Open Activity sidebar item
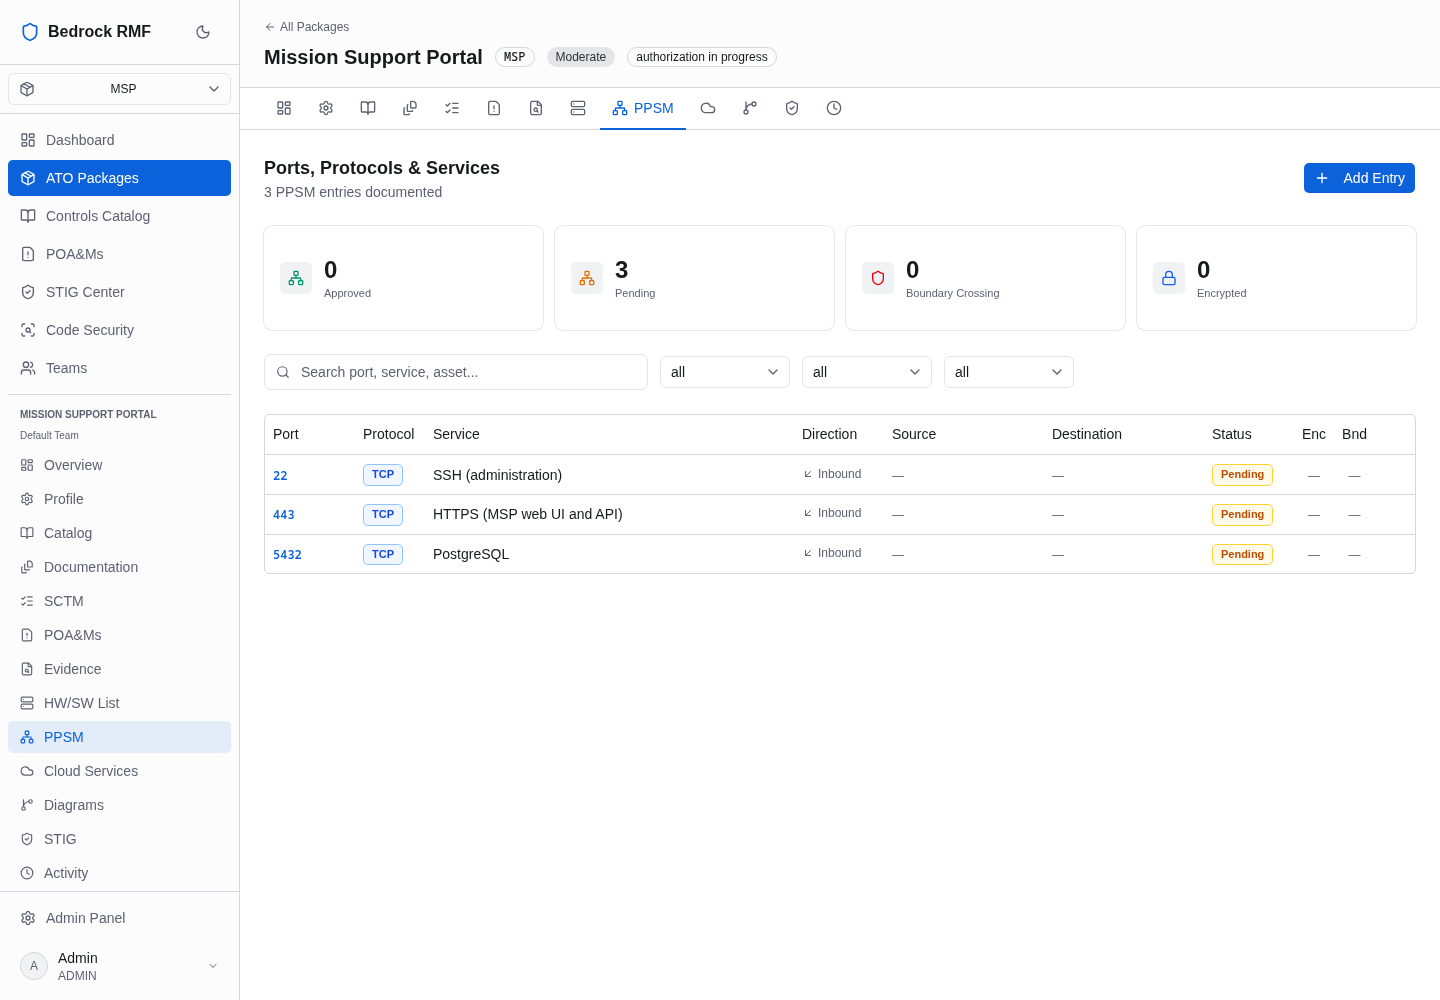Viewport: 1440px width, 1000px height. [120, 873]
